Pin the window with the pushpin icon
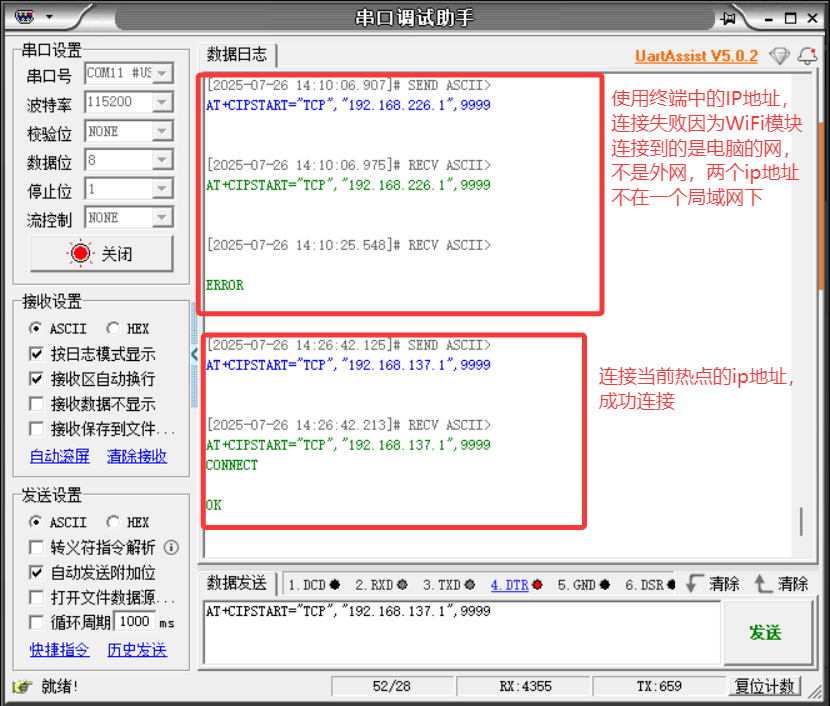Screen dimensions: 830x706 [x=728, y=19]
